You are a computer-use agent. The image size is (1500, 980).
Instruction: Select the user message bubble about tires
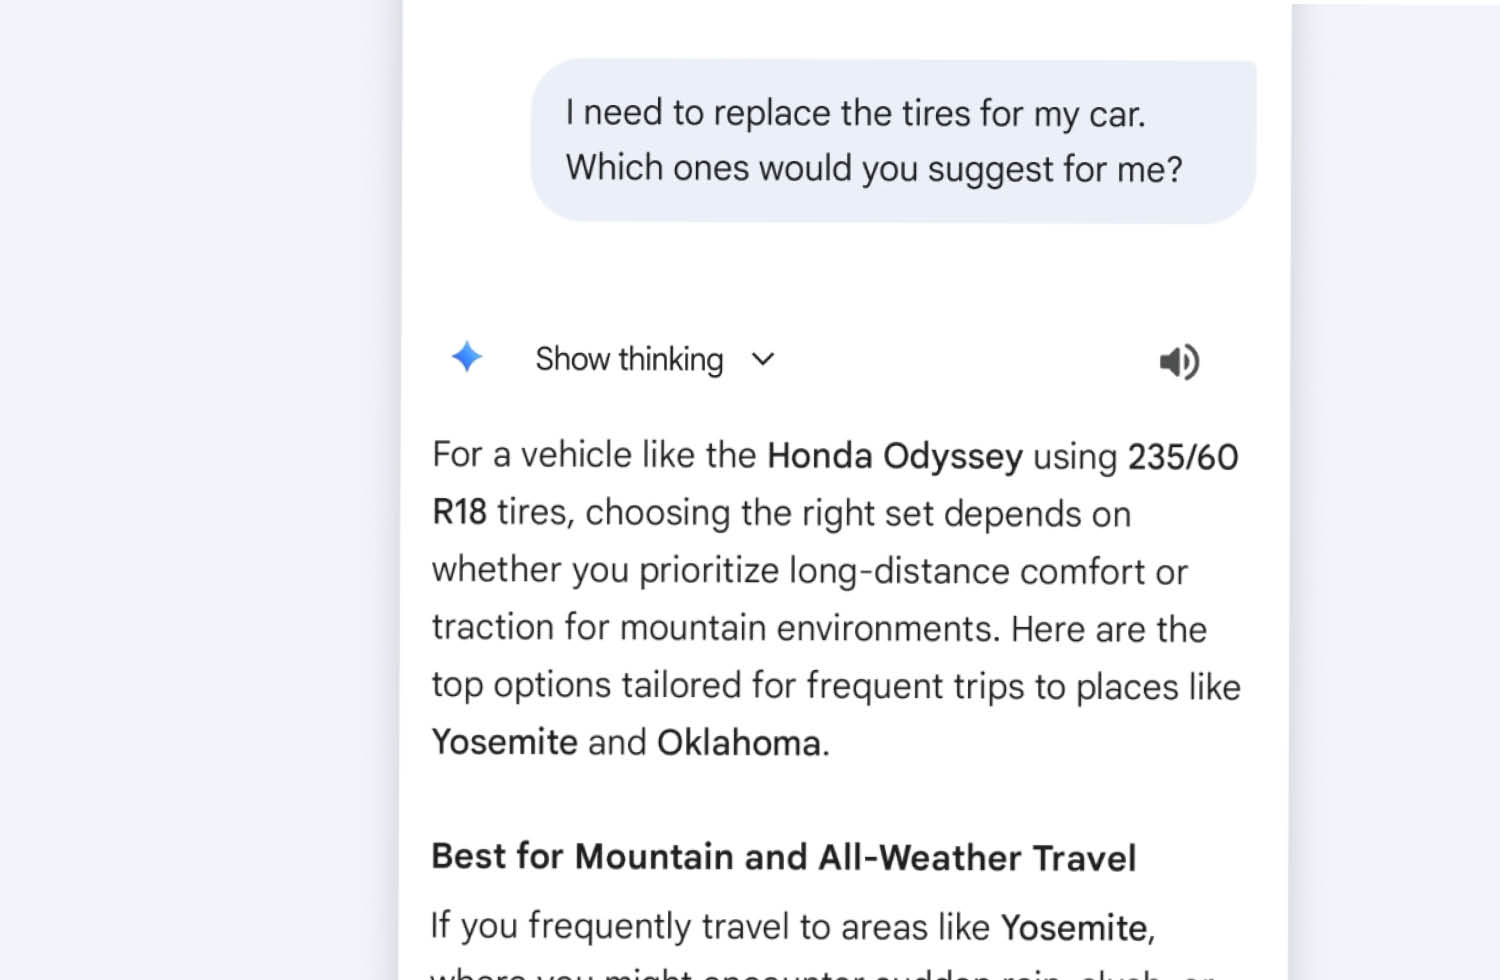point(893,141)
